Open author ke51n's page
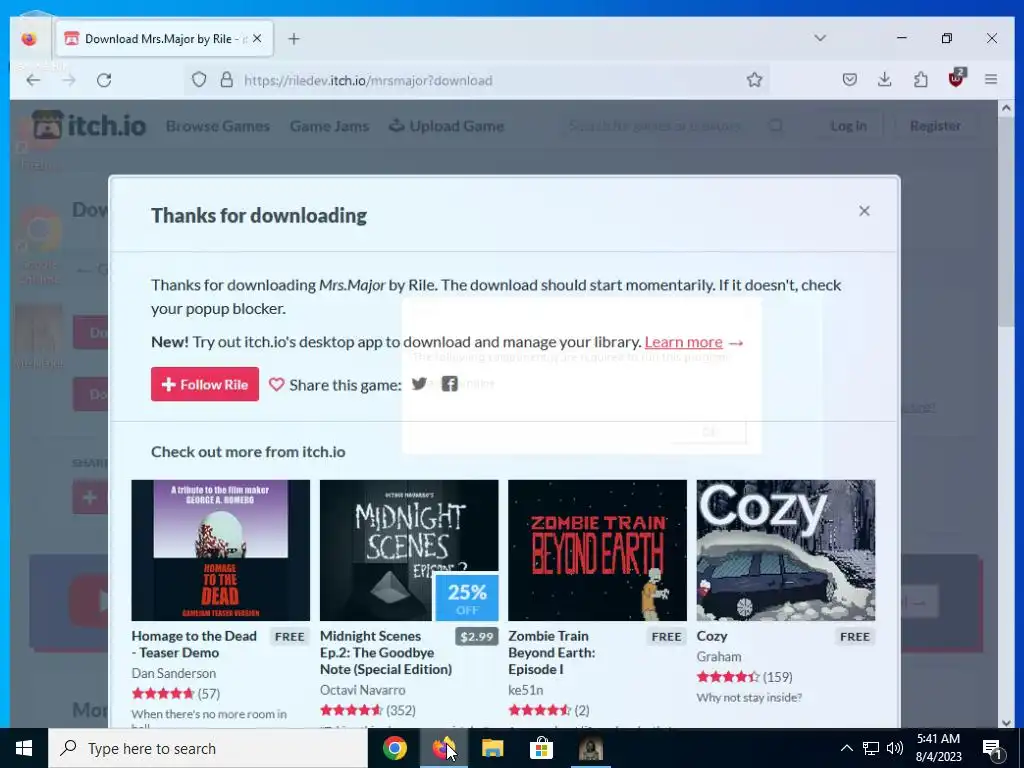 click(526, 690)
